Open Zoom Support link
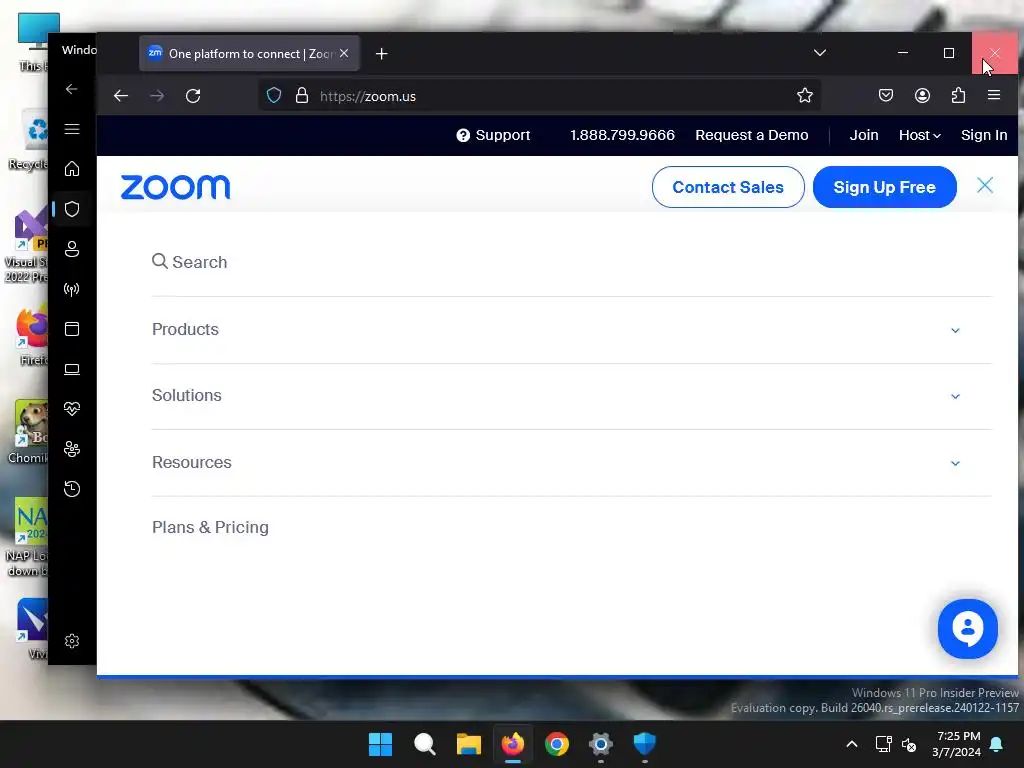 493,135
